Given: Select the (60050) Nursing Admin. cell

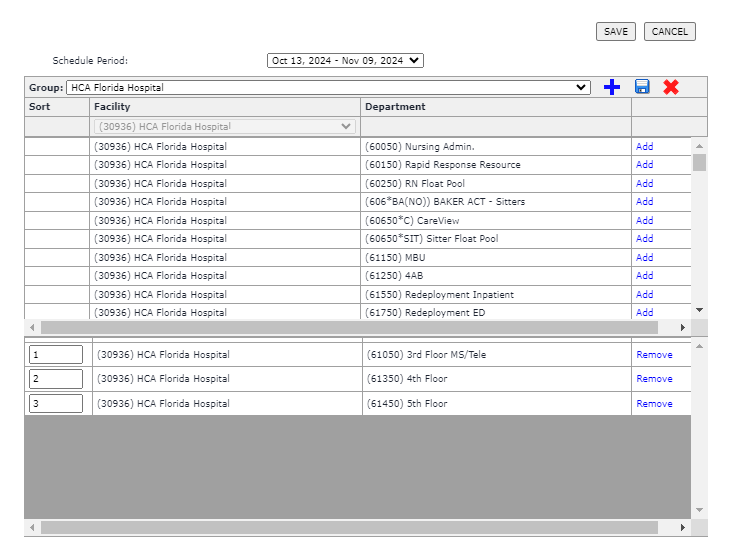Looking at the screenshot, I should coord(496,146).
